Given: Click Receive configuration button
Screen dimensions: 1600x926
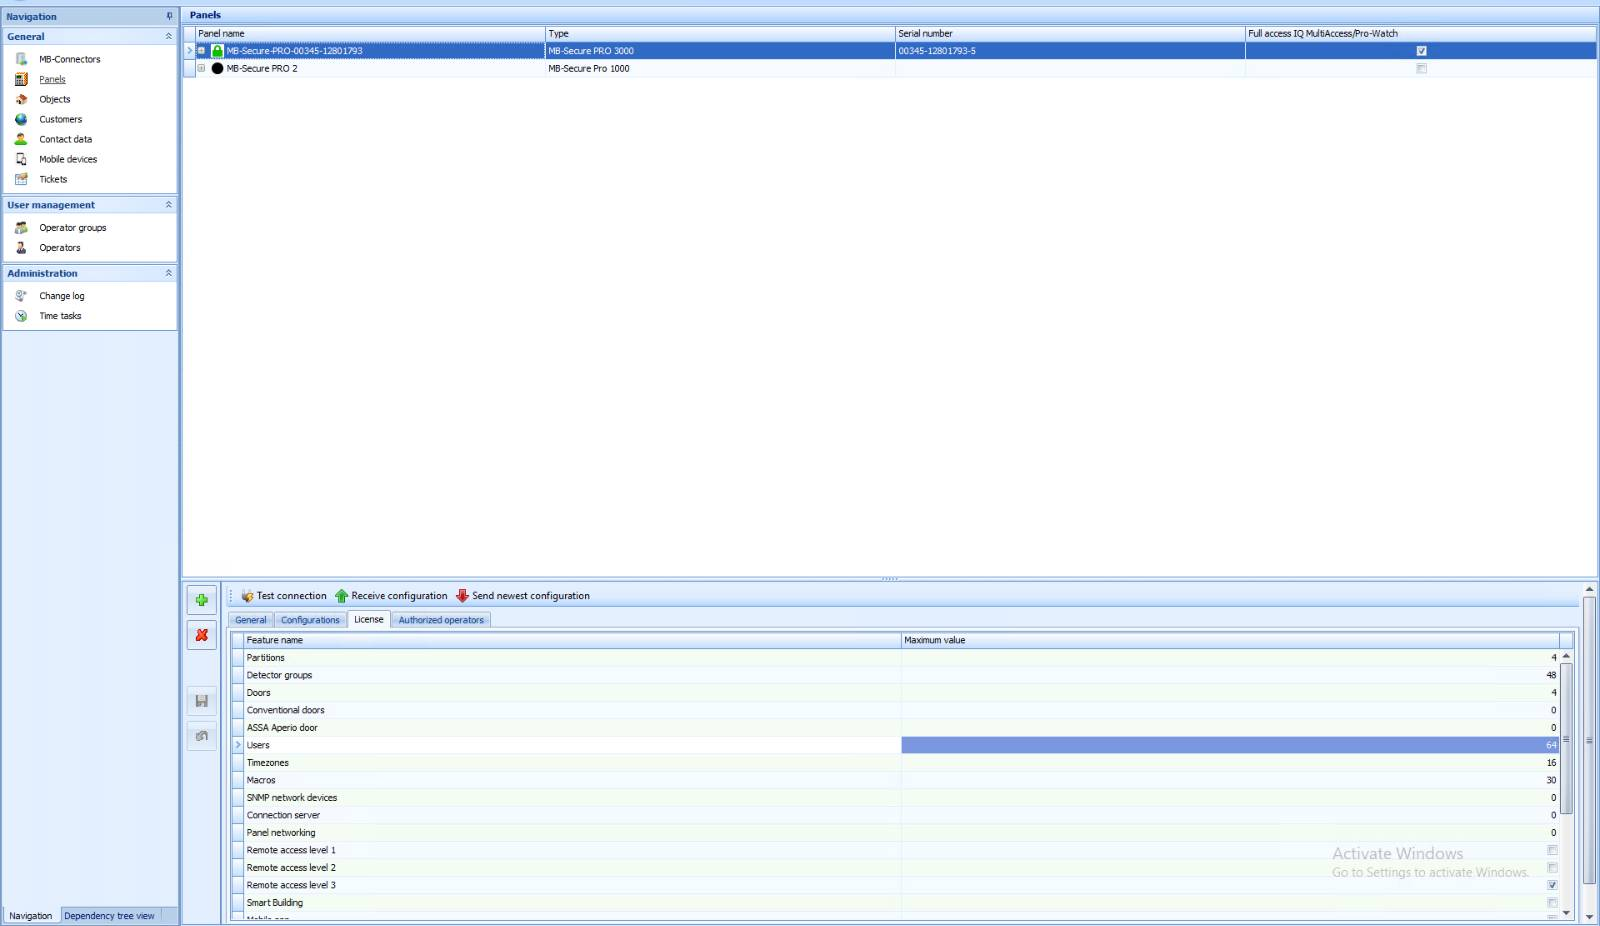Looking at the screenshot, I should pyautogui.click(x=391, y=596).
